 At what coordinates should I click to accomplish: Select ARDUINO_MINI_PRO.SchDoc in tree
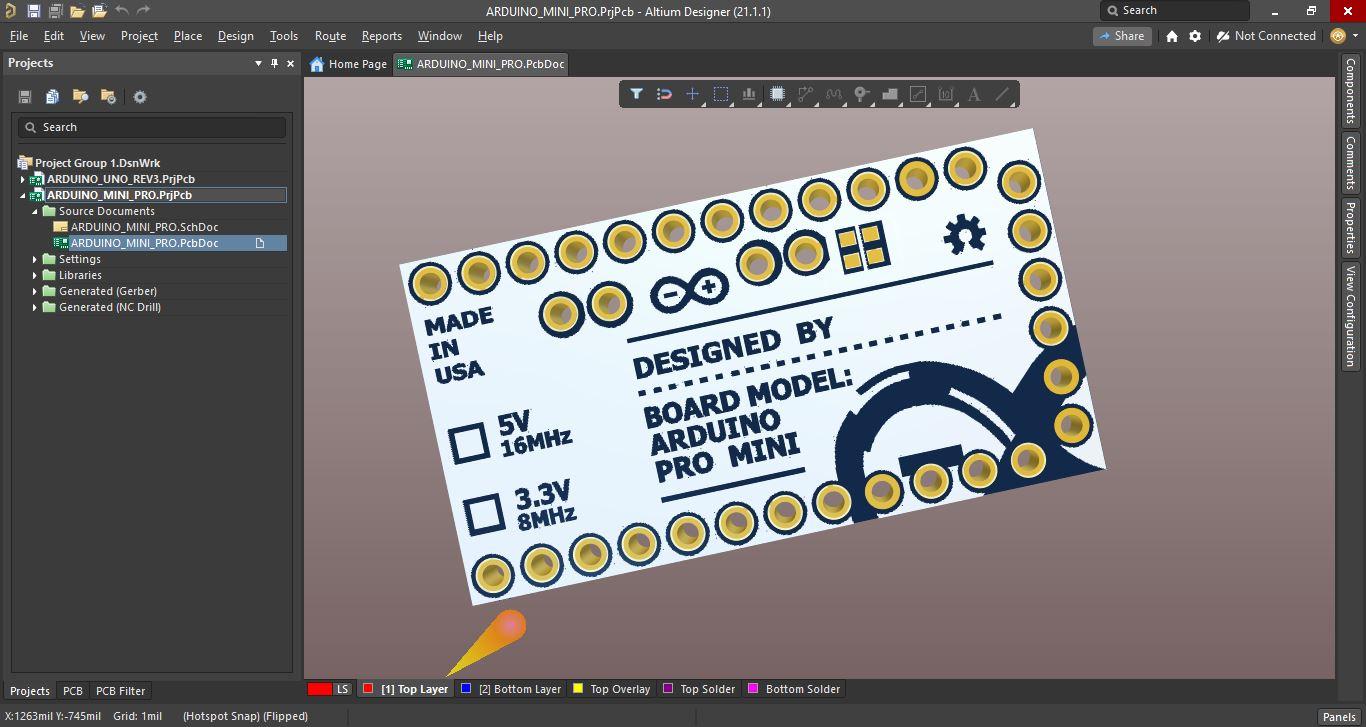(144, 227)
